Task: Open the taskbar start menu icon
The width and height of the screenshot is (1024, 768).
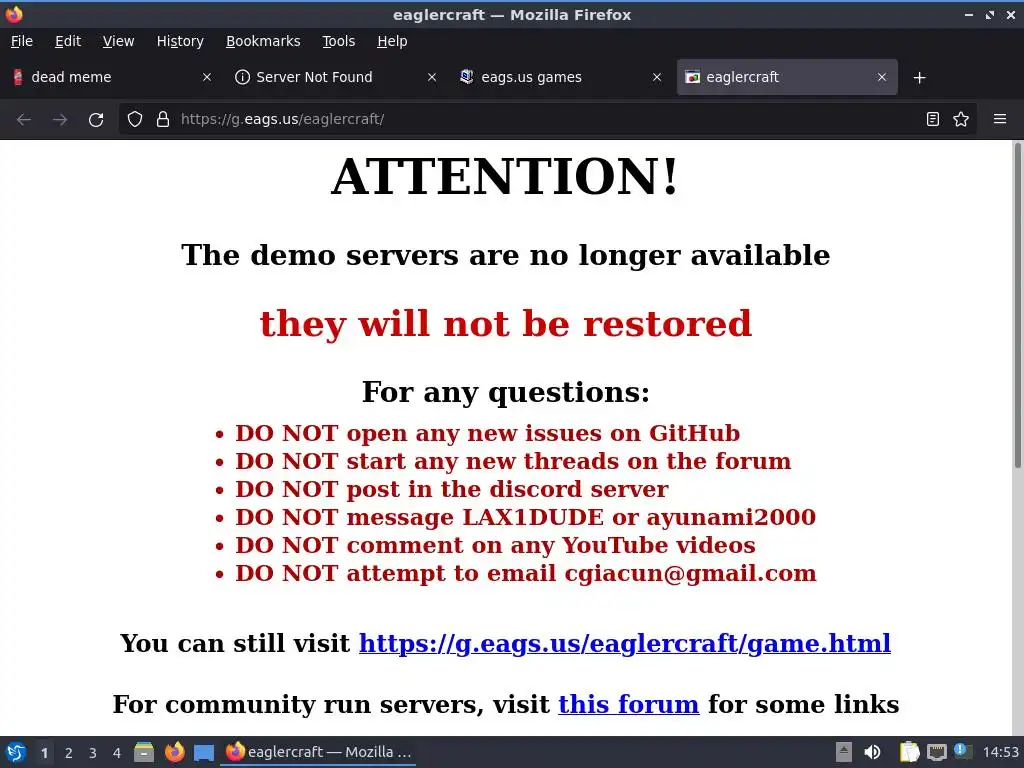Action: 16,752
